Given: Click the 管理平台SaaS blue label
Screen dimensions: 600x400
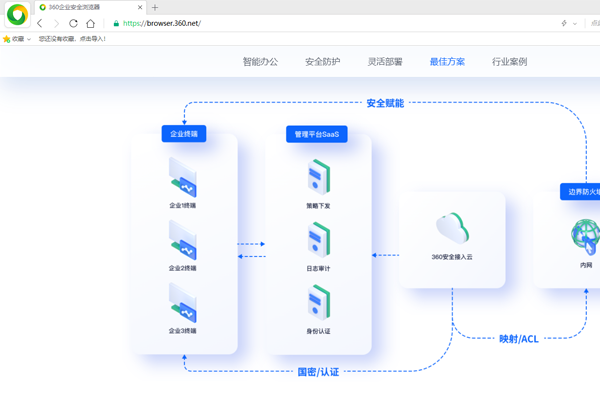Looking at the screenshot, I should point(317,134).
